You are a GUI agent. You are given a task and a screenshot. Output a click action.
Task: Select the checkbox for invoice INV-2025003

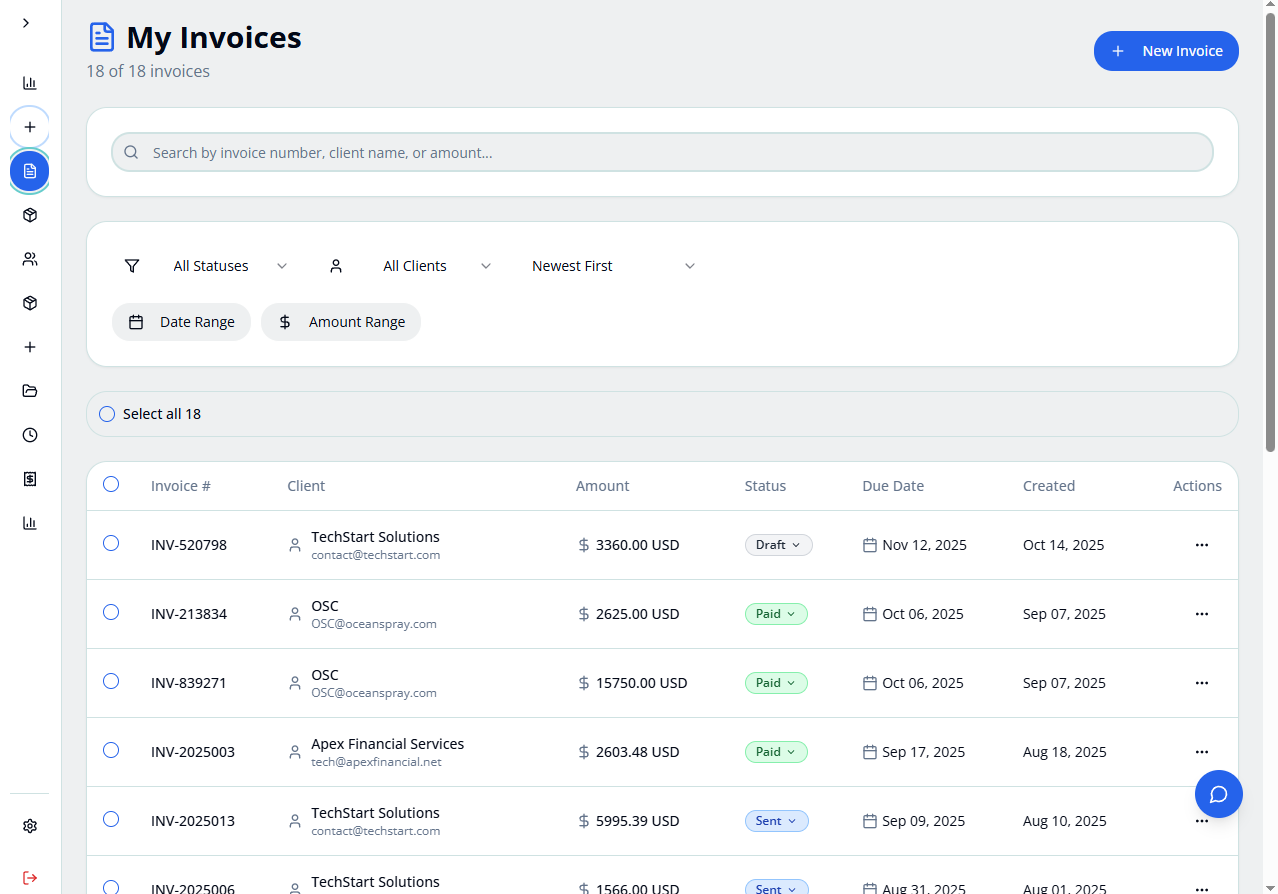pos(110,749)
